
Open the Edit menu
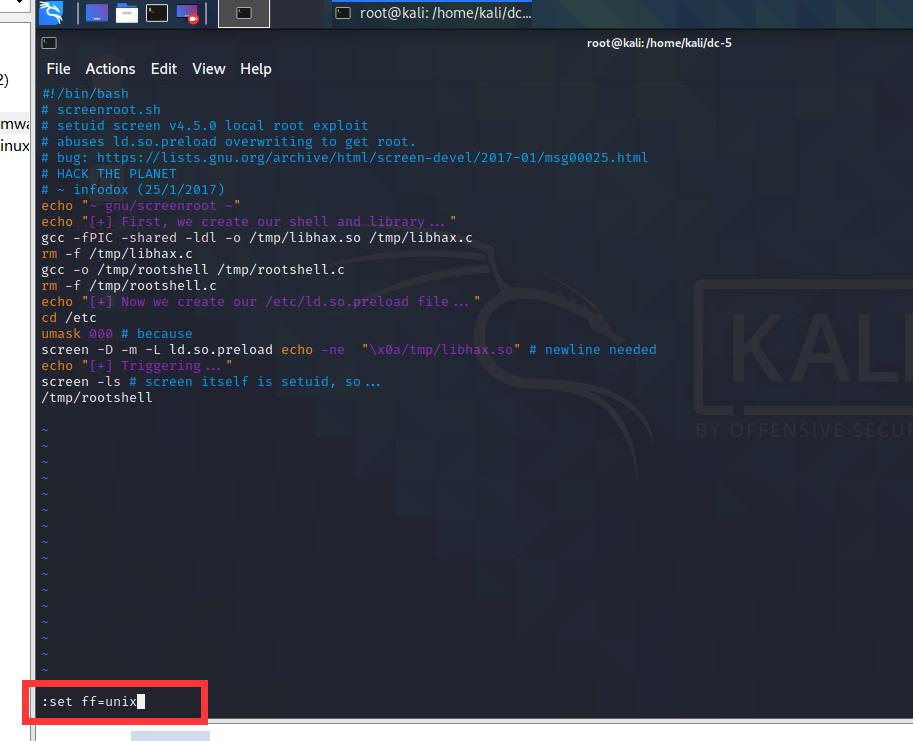[164, 69]
